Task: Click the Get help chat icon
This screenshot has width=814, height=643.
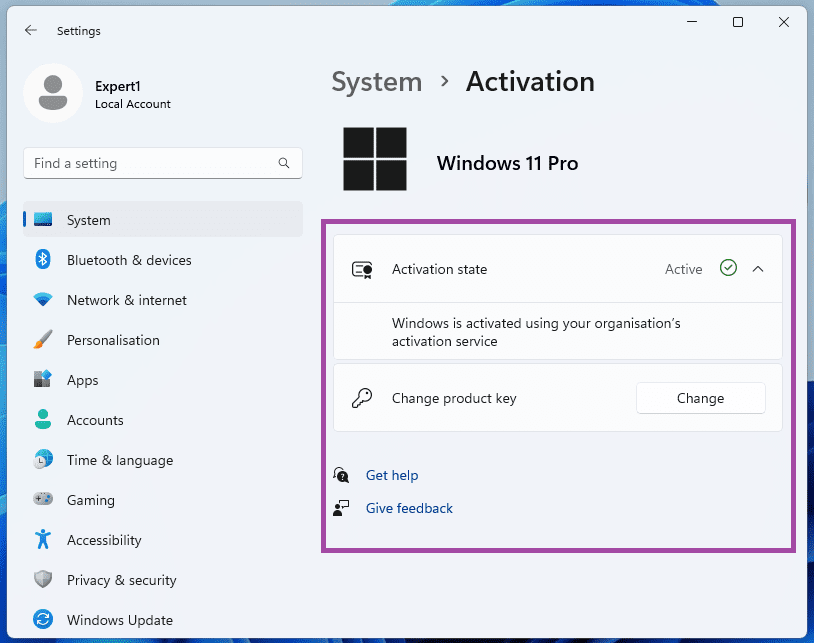Action: click(341, 475)
